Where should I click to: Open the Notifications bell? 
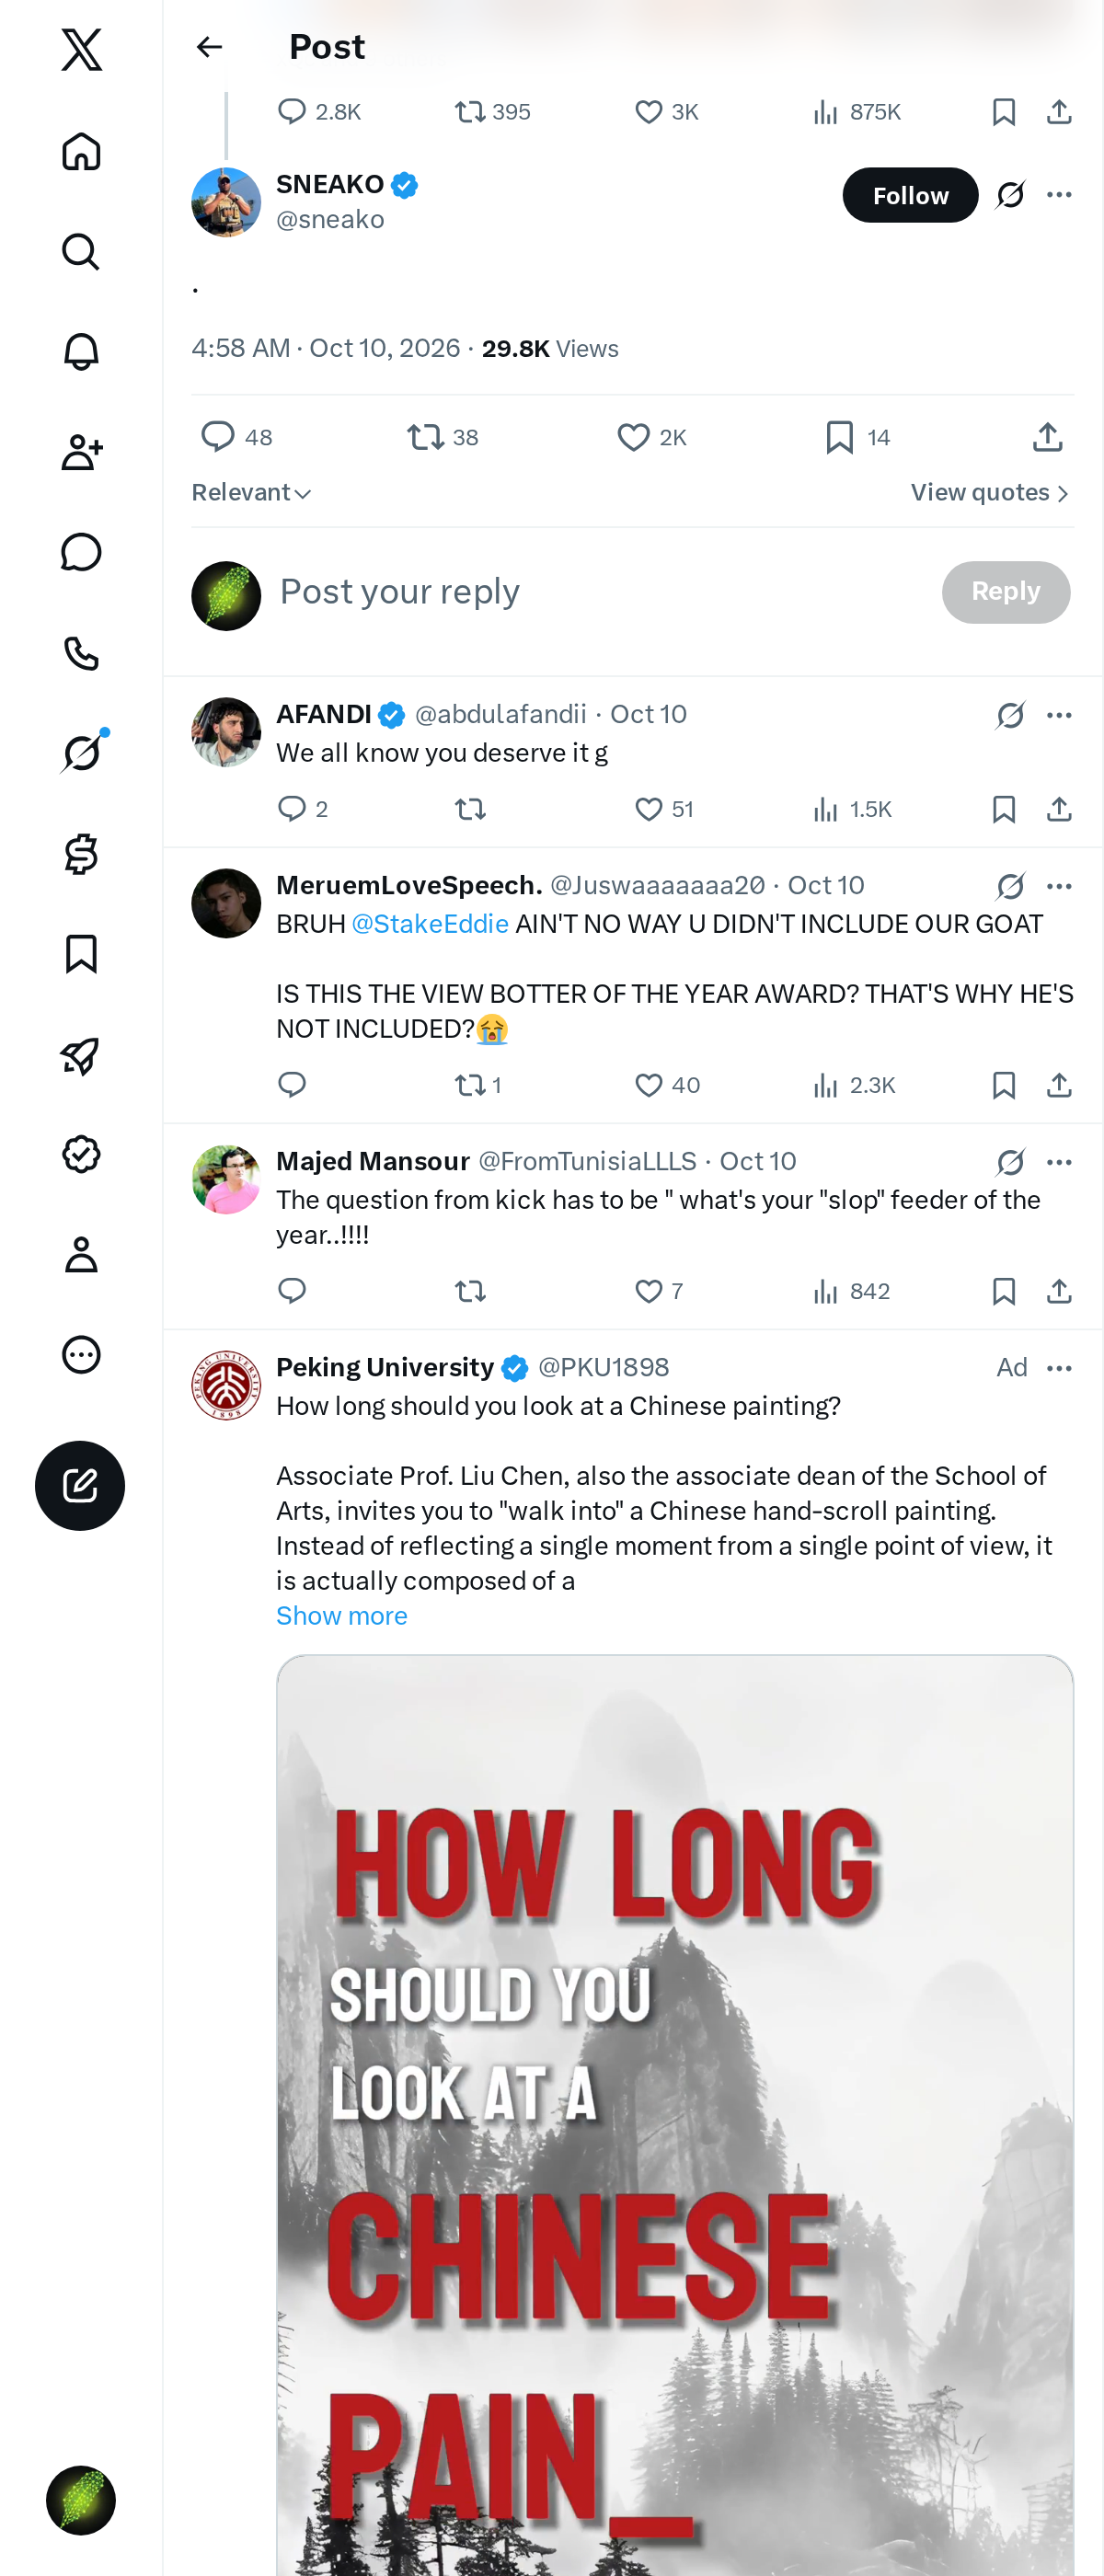click(x=81, y=352)
